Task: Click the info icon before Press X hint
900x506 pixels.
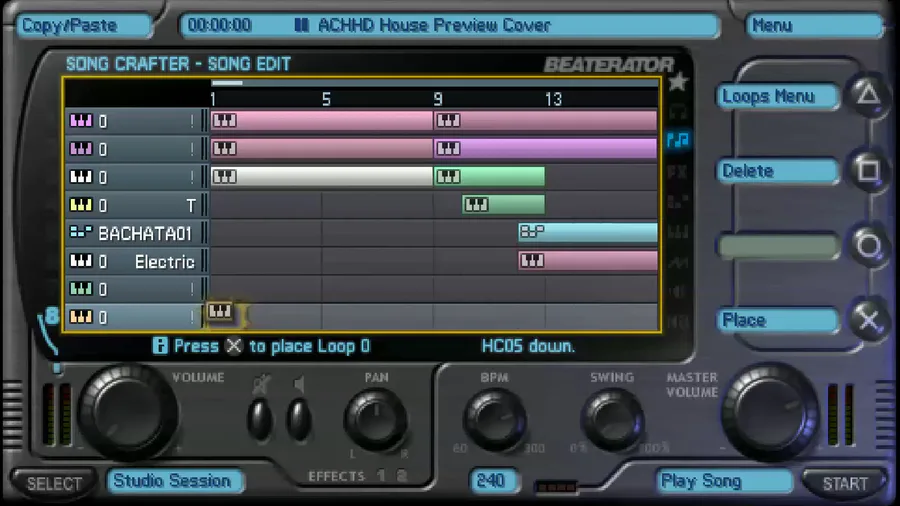Action: 160,345
